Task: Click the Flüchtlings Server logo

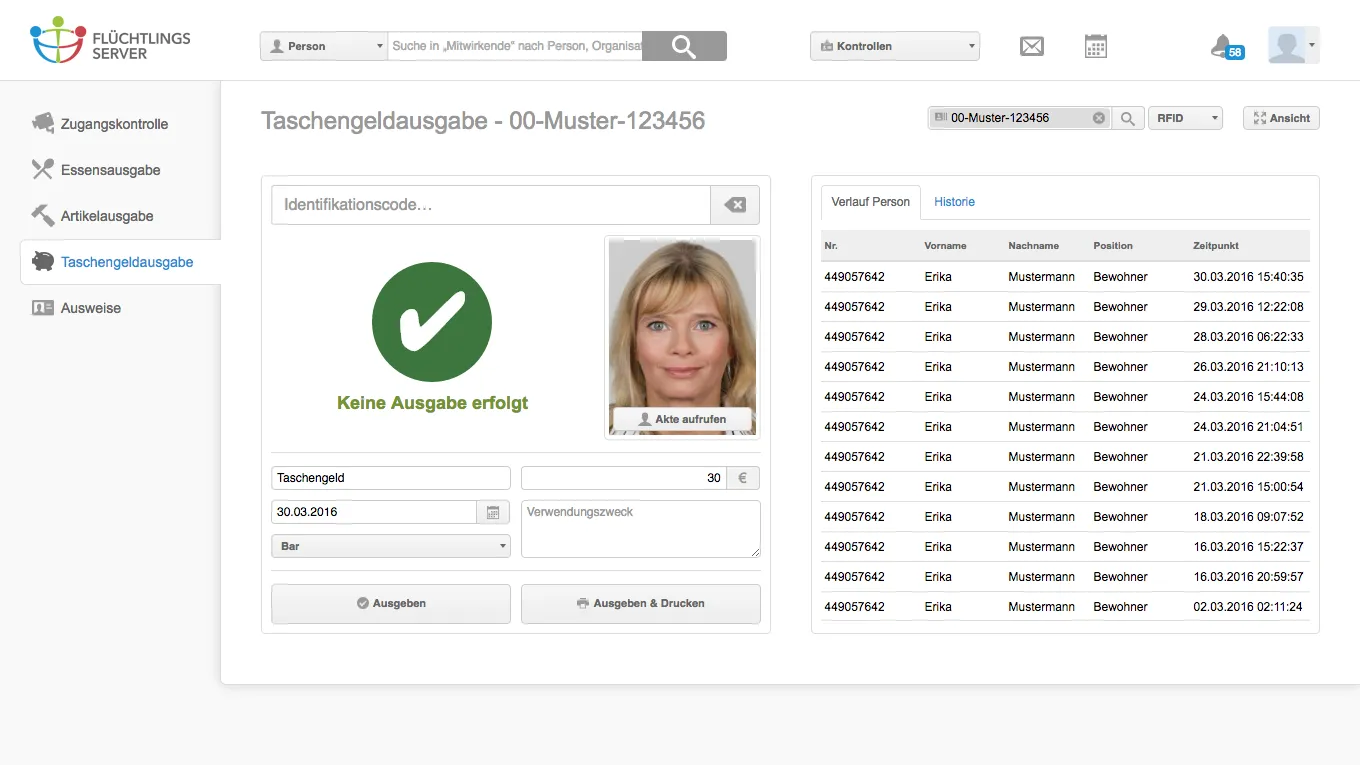Action: click(x=110, y=40)
